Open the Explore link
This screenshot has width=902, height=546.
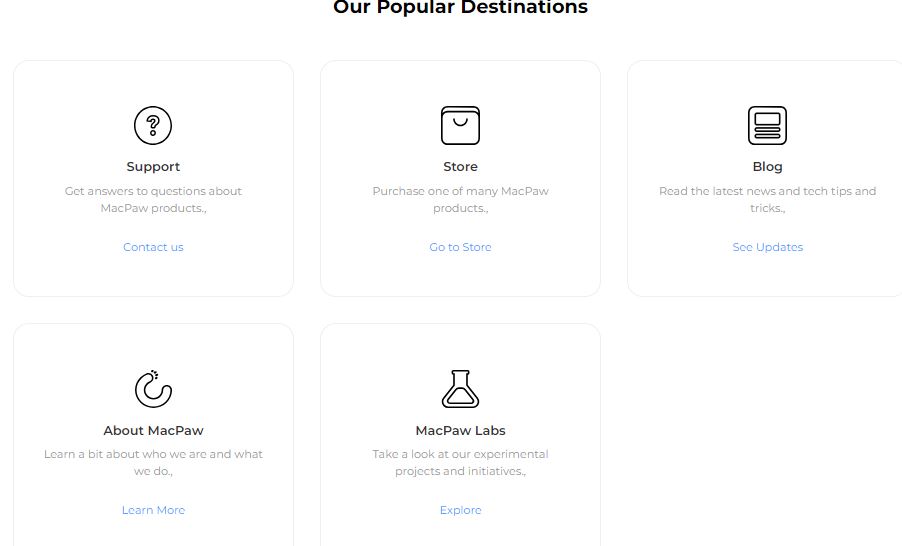tap(460, 510)
